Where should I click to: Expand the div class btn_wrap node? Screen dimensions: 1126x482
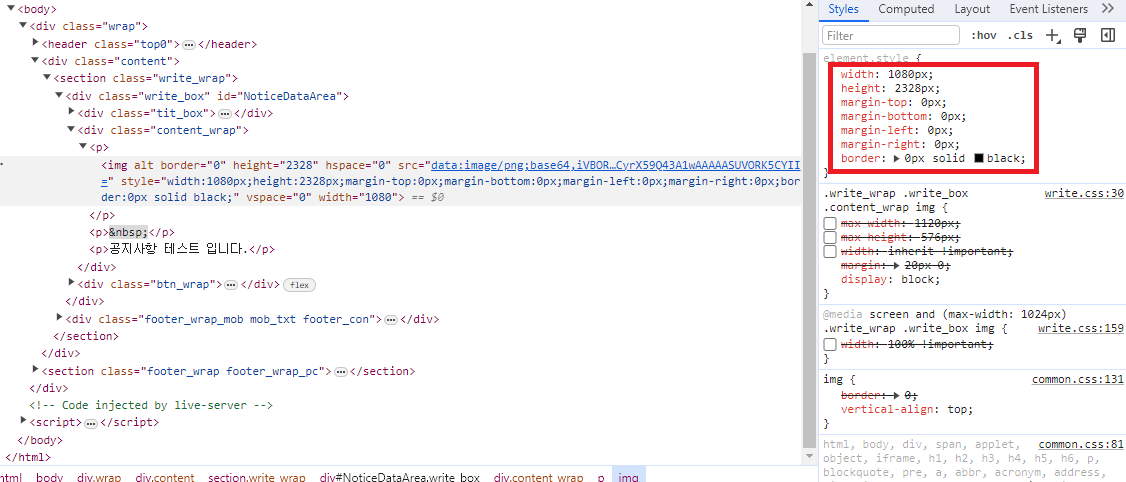(x=71, y=284)
